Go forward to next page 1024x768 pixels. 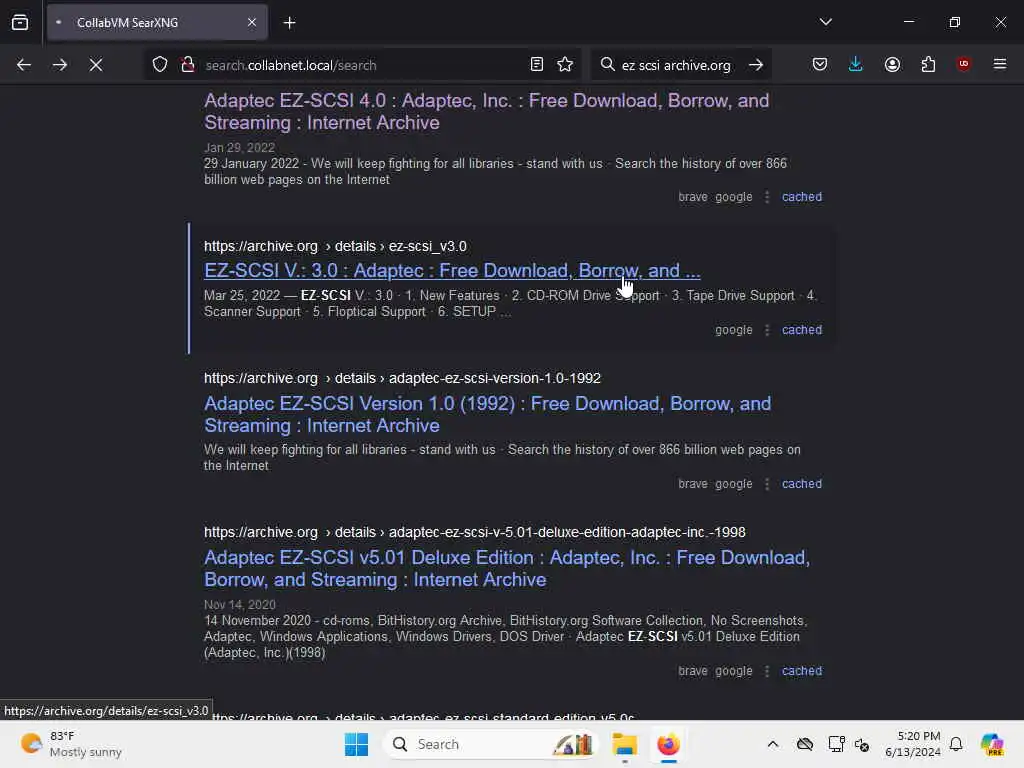(59, 65)
